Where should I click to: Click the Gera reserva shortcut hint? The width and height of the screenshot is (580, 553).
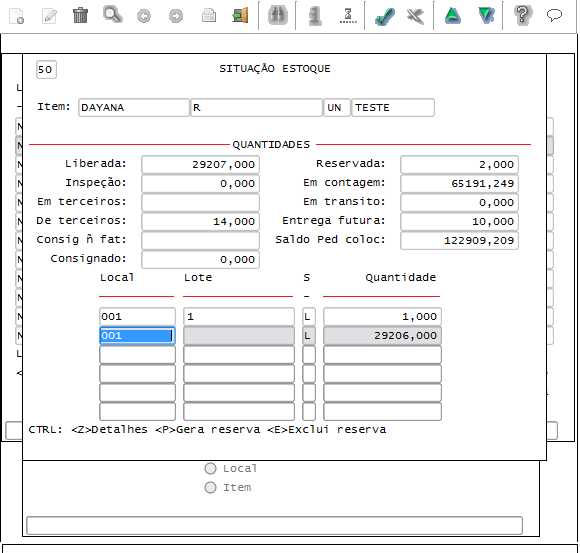[208, 429]
